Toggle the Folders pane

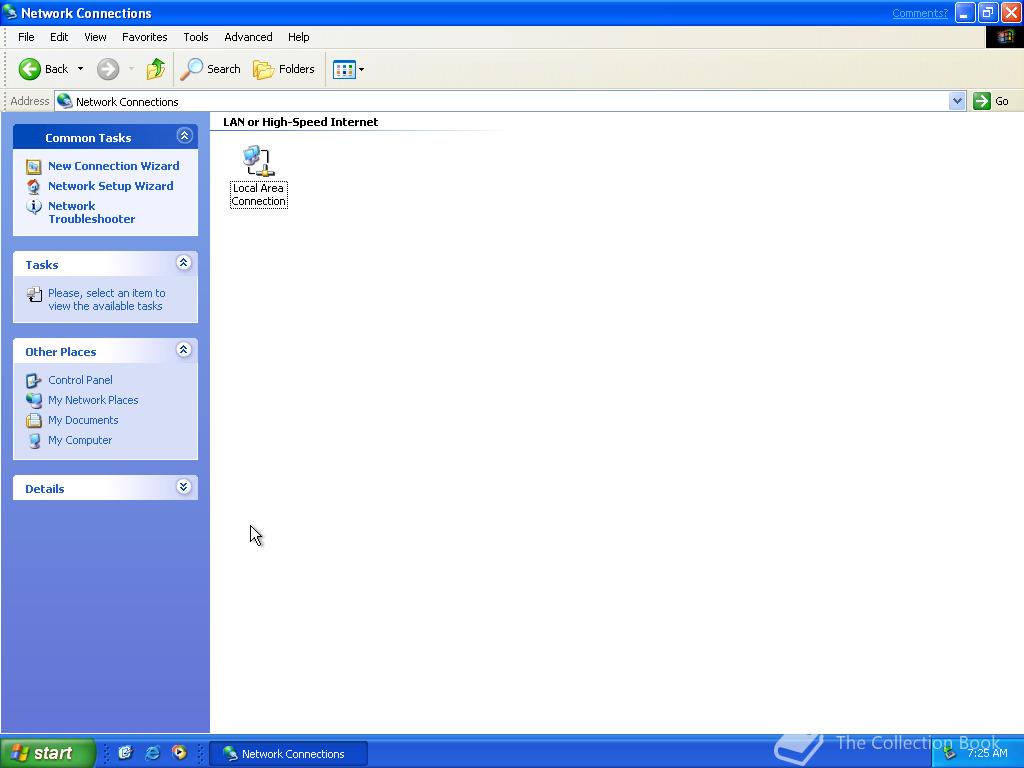(x=283, y=69)
